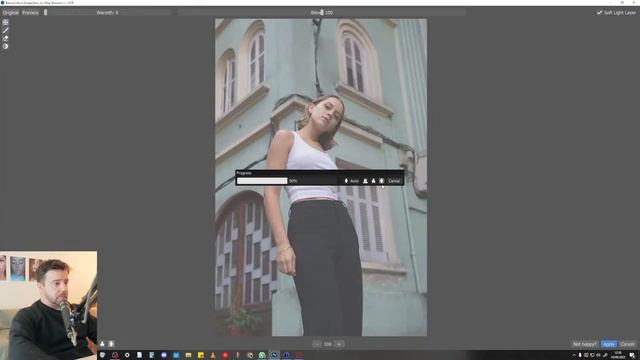
Task: Open VLC cone icon on the taskbar
Action: pyautogui.click(x=213, y=355)
